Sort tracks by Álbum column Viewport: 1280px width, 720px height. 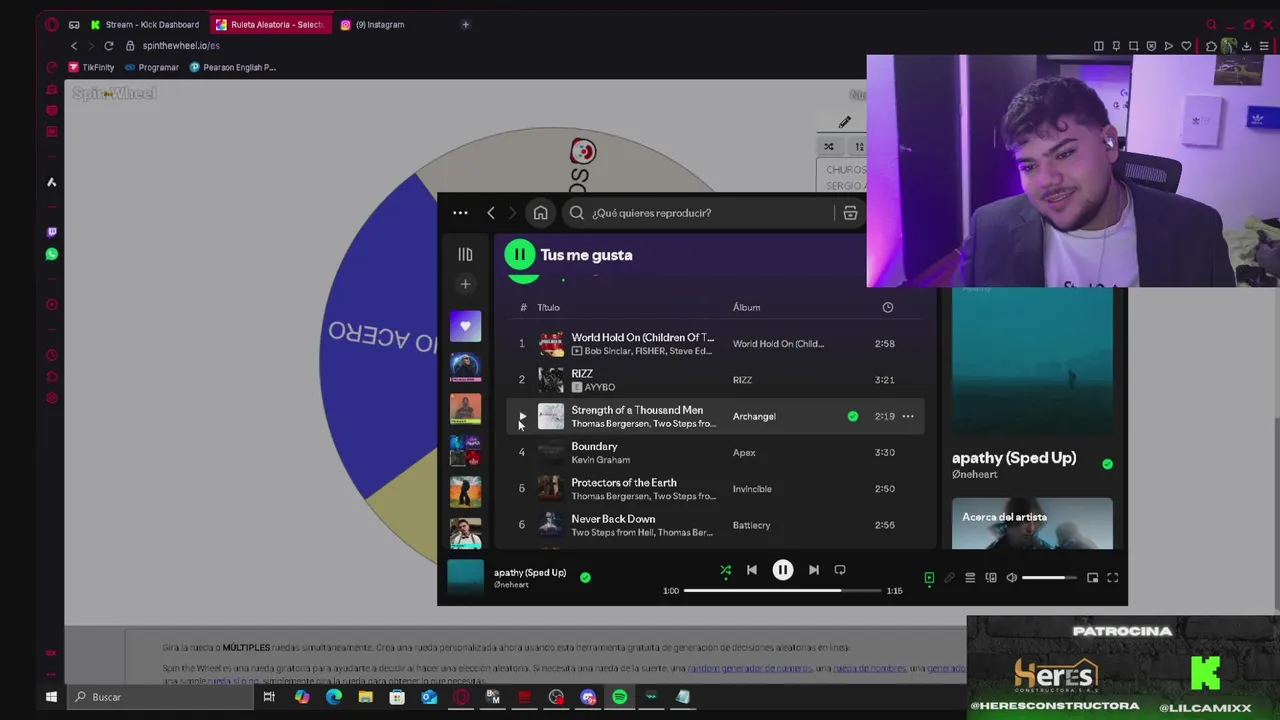point(746,307)
